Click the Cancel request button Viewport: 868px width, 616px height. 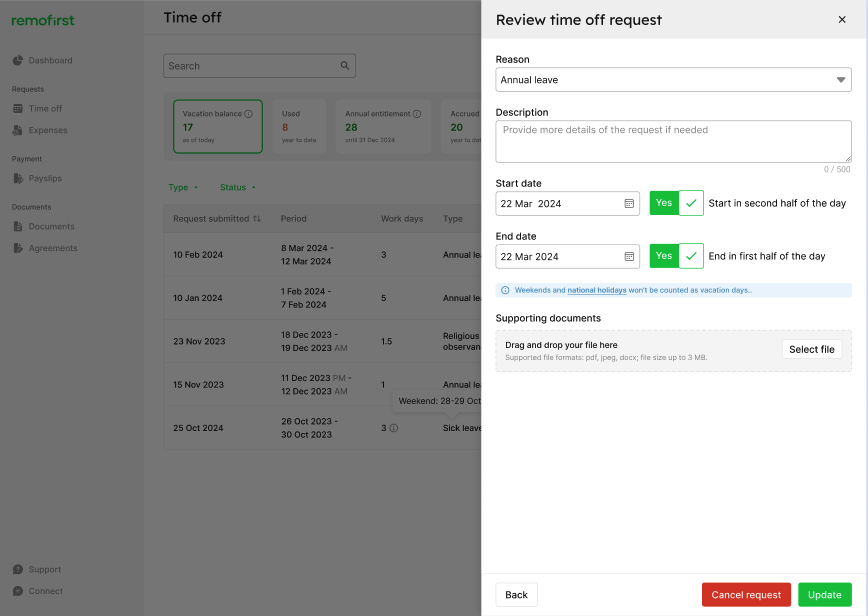(x=746, y=594)
